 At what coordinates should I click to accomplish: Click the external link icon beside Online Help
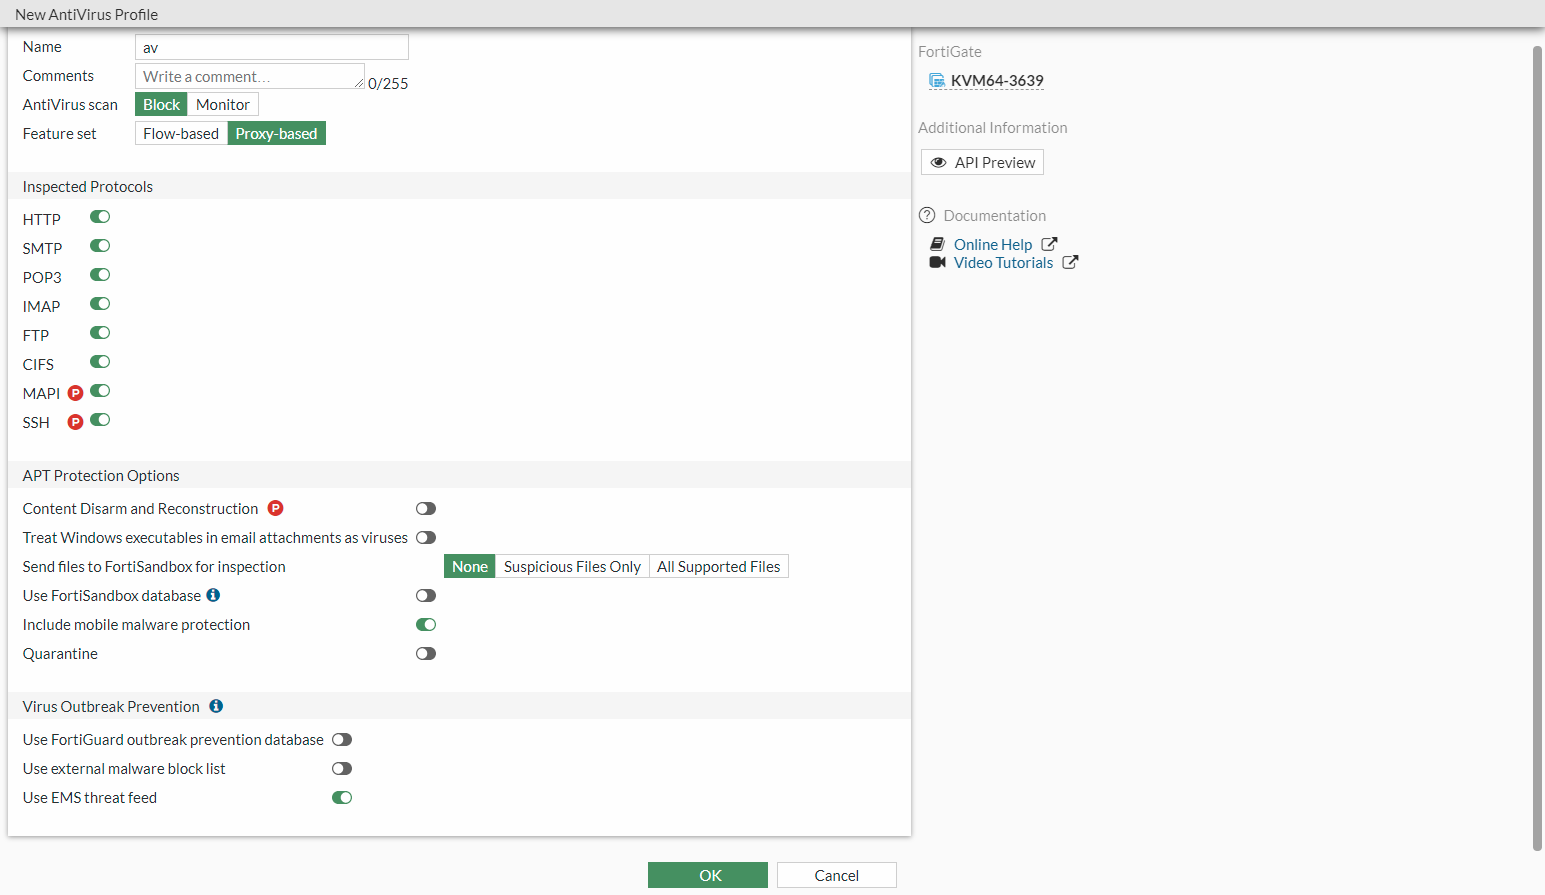pos(1049,244)
